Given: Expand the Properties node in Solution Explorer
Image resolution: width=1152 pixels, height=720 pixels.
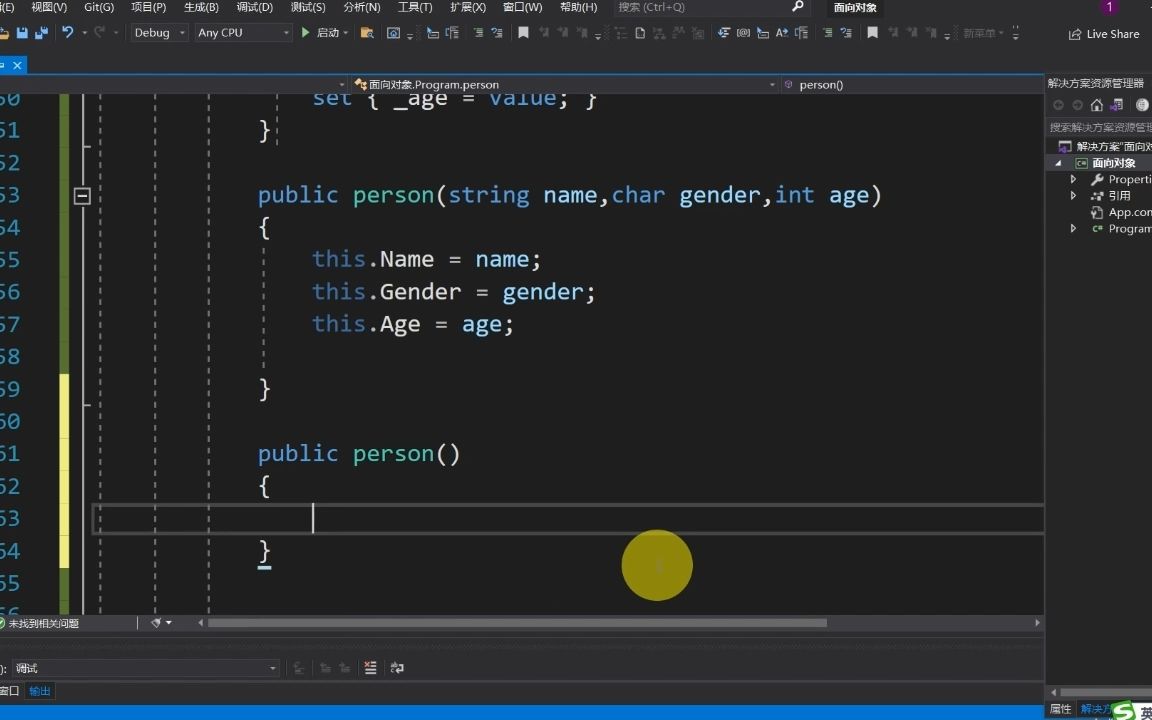Looking at the screenshot, I should coord(1073,179).
